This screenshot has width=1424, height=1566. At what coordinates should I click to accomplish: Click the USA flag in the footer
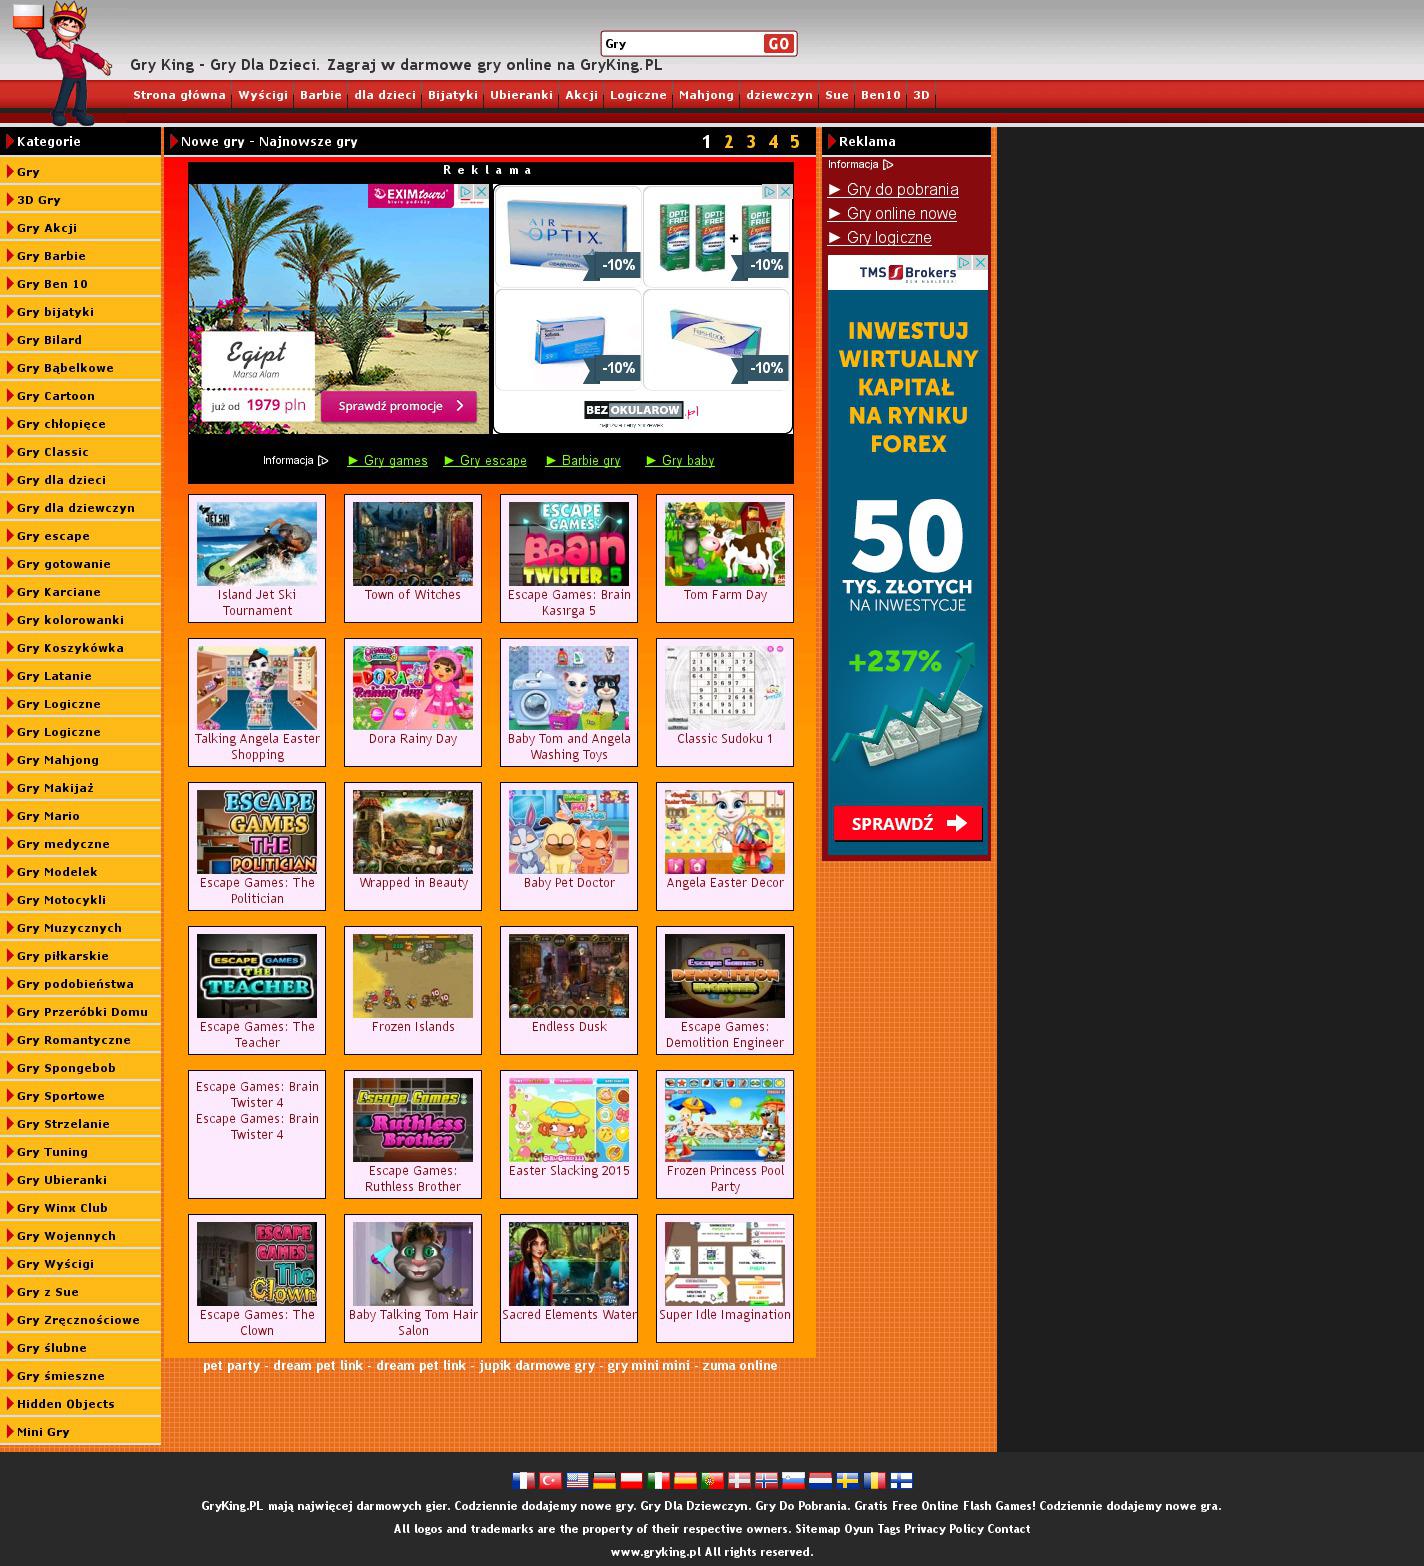[577, 1481]
